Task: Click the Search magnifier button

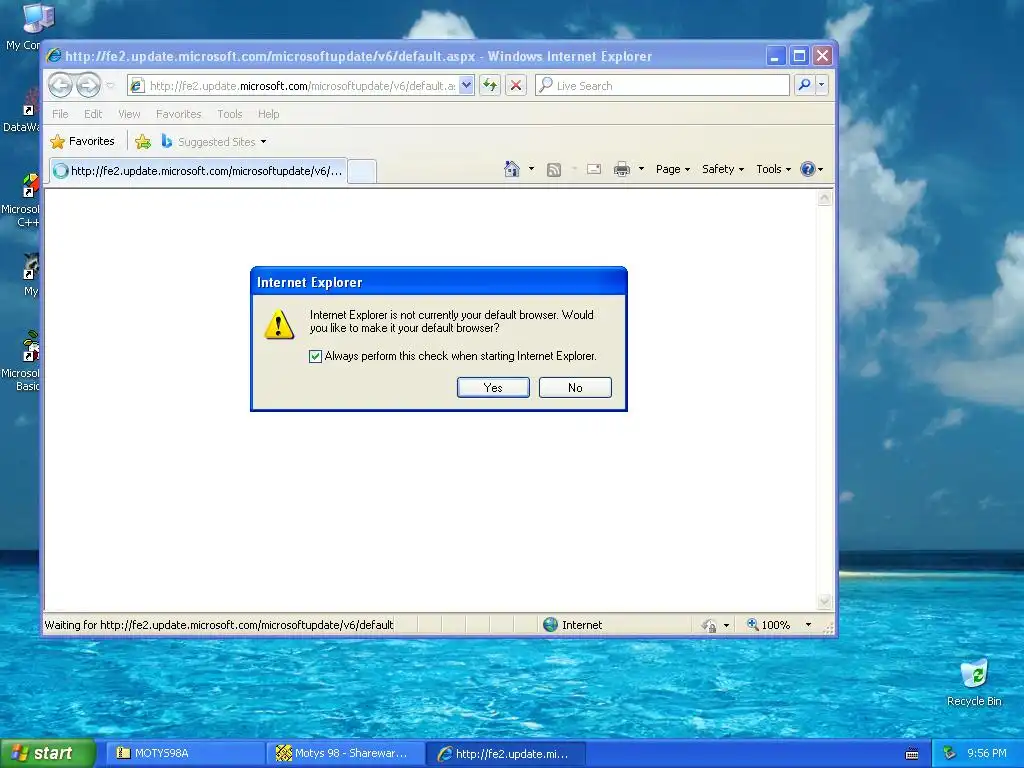Action: [805, 85]
